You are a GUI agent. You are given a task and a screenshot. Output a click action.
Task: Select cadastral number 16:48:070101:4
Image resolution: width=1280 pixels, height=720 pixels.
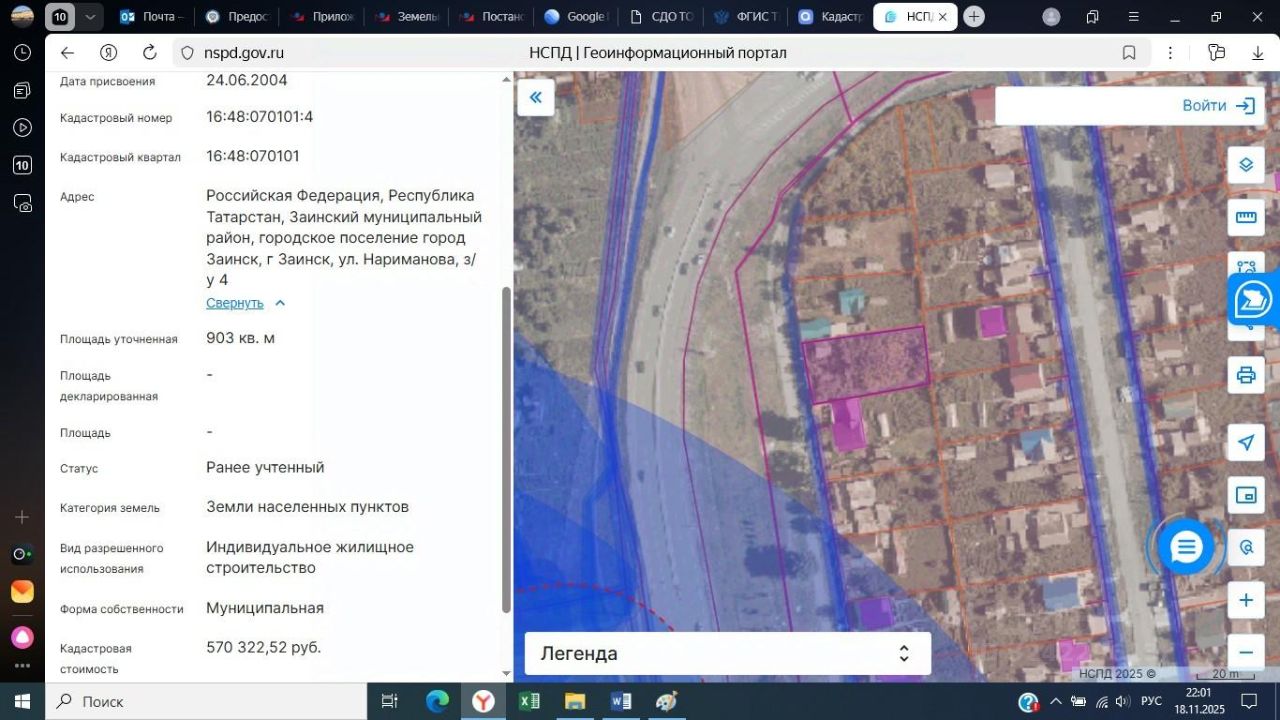click(x=260, y=117)
